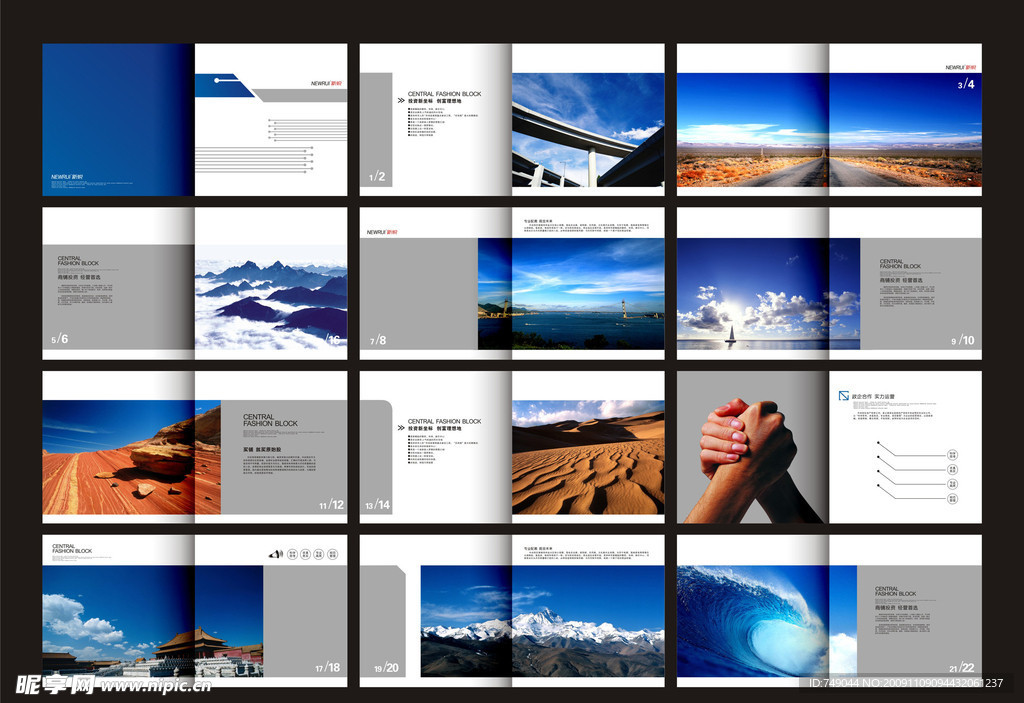This screenshot has width=1024, height=703.
Task: Click page number 17/18
Action: (x=328, y=668)
